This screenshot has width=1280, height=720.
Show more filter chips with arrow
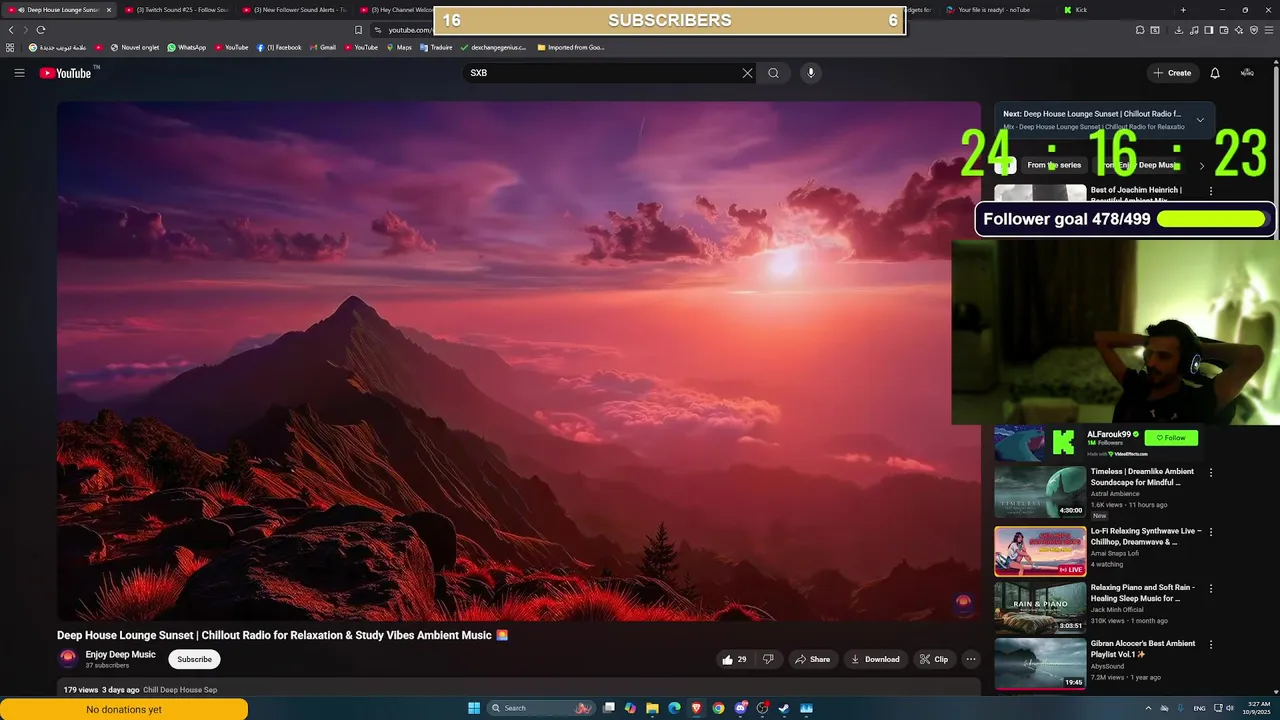click(1202, 166)
